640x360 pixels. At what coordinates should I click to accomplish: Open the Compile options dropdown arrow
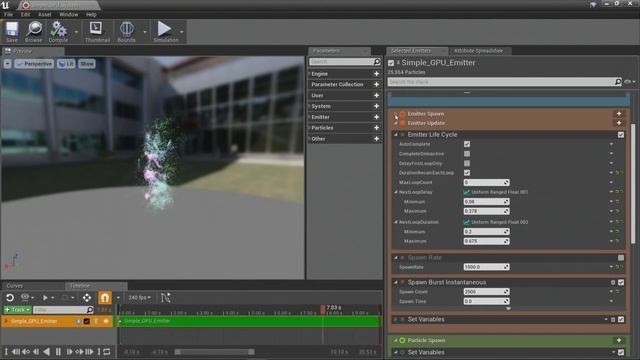(x=76, y=32)
